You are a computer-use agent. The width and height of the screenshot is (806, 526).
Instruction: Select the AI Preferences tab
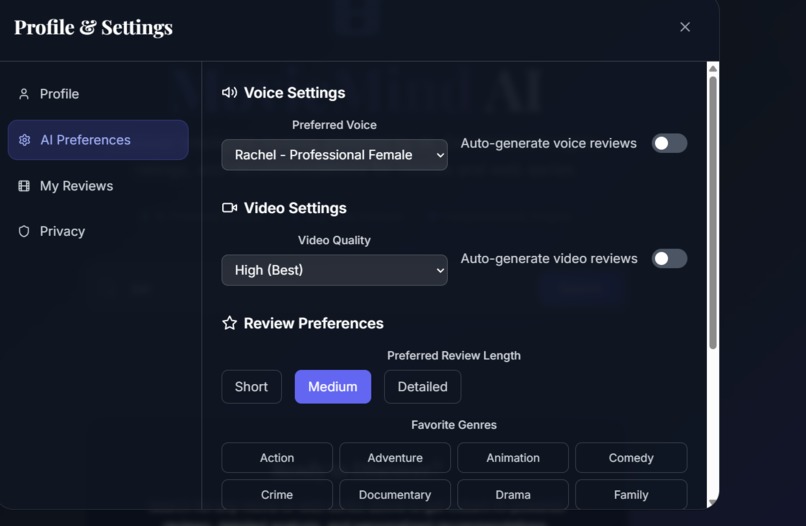(98, 140)
